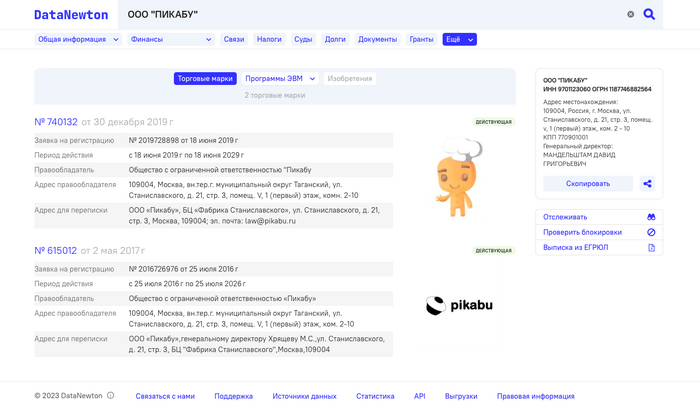700x409 pixels.
Task: Click period text с 18 июня 2019 г по 18 июня 2029 г
Action: 186,155
